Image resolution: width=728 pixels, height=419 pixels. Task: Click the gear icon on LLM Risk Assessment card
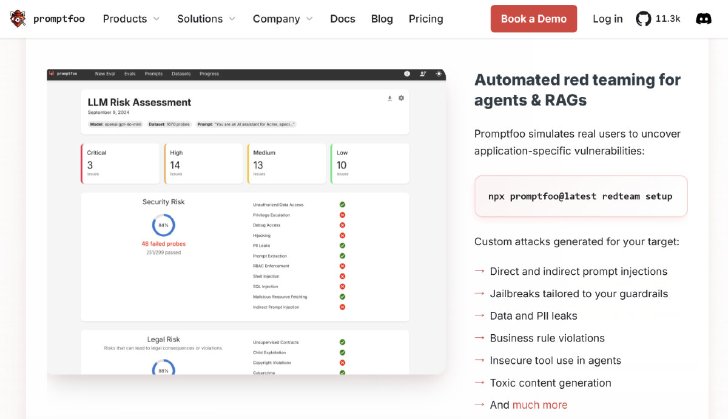pyautogui.click(x=401, y=98)
